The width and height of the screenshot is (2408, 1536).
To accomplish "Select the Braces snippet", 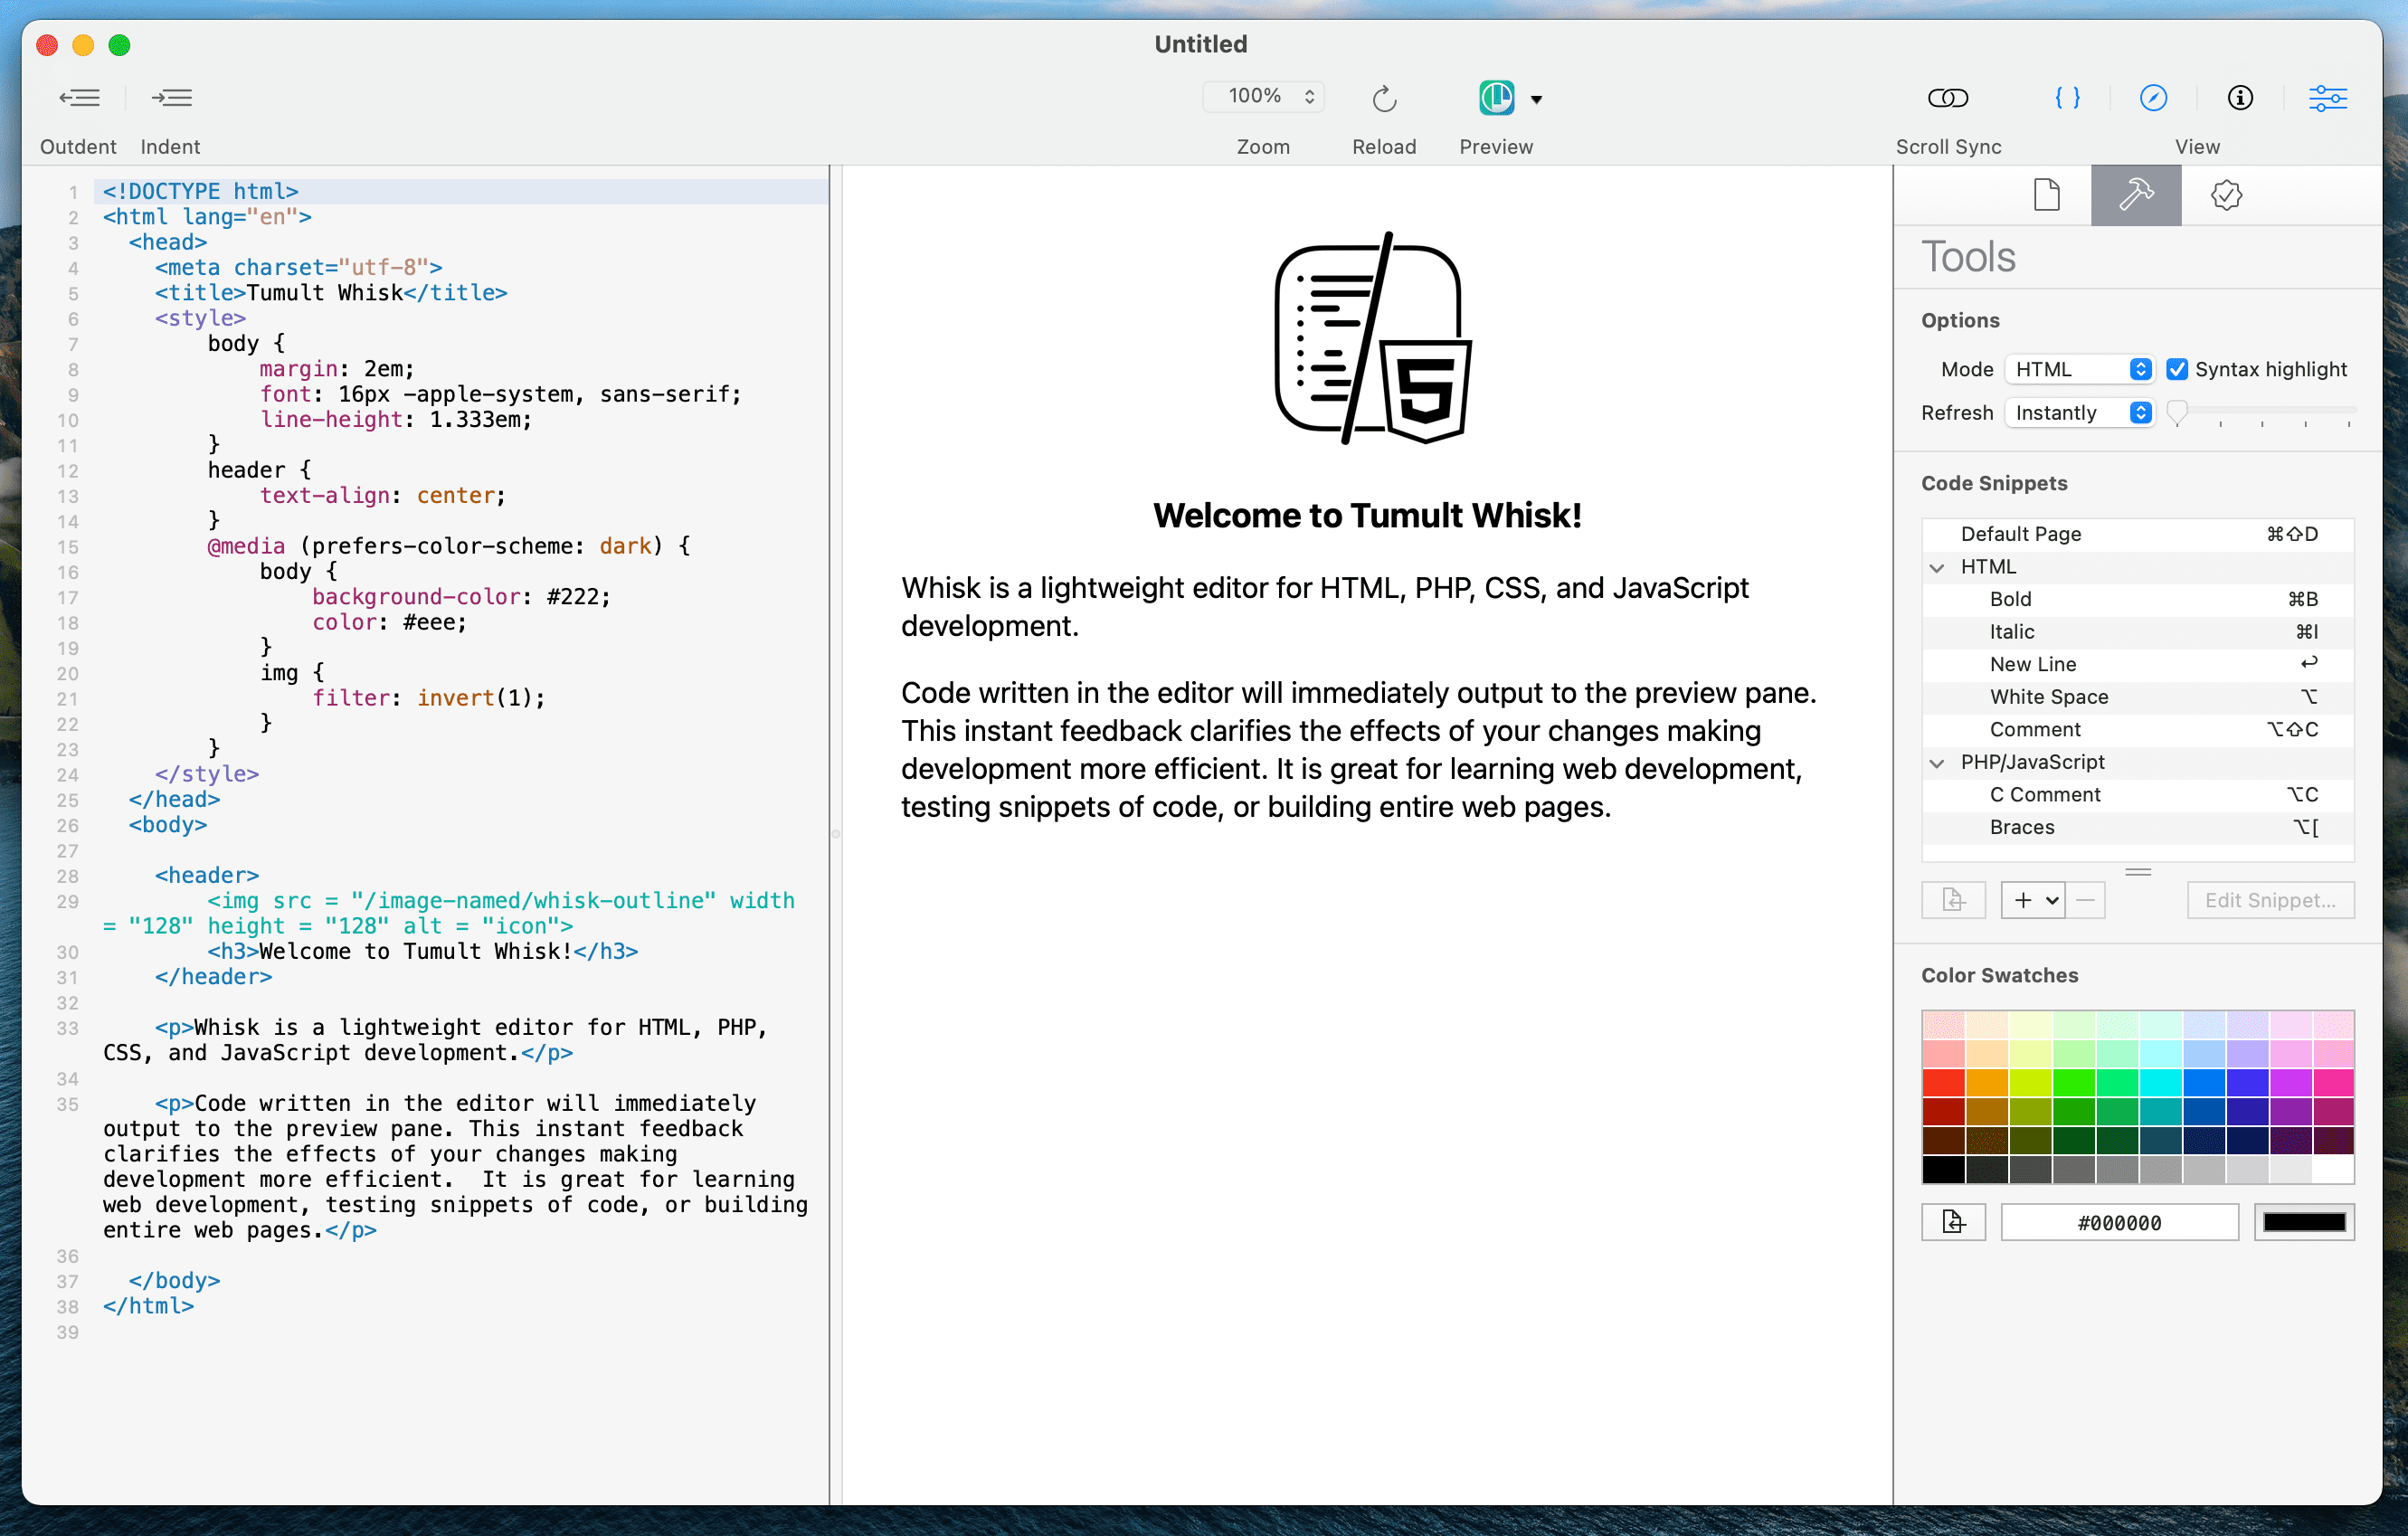I will (x=2137, y=827).
